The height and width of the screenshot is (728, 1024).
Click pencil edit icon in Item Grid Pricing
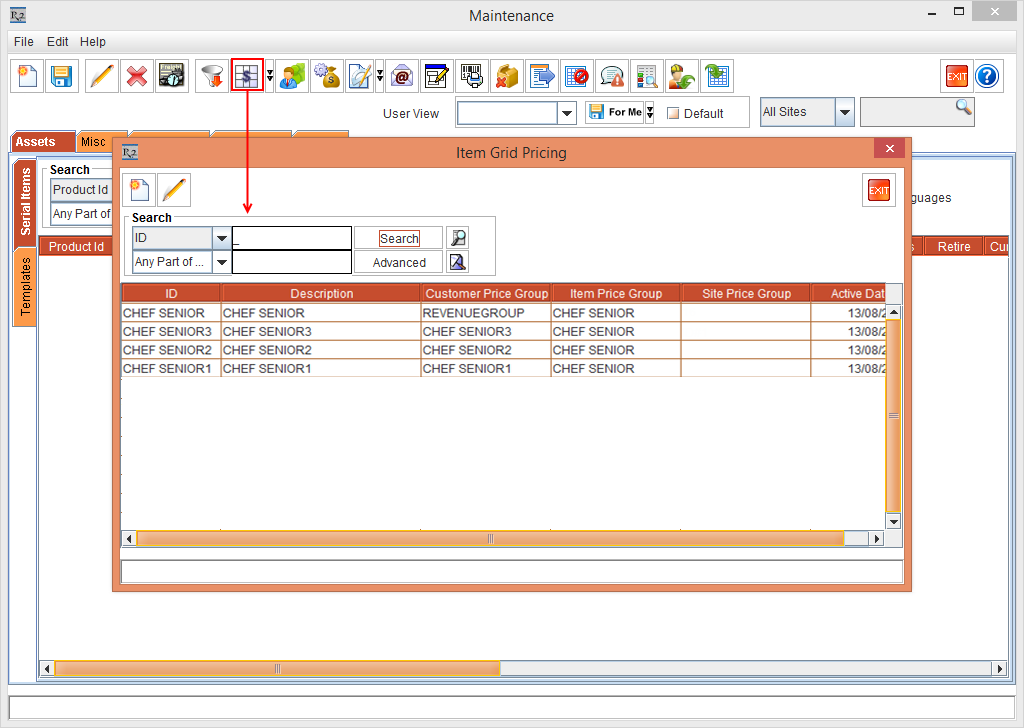[174, 190]
